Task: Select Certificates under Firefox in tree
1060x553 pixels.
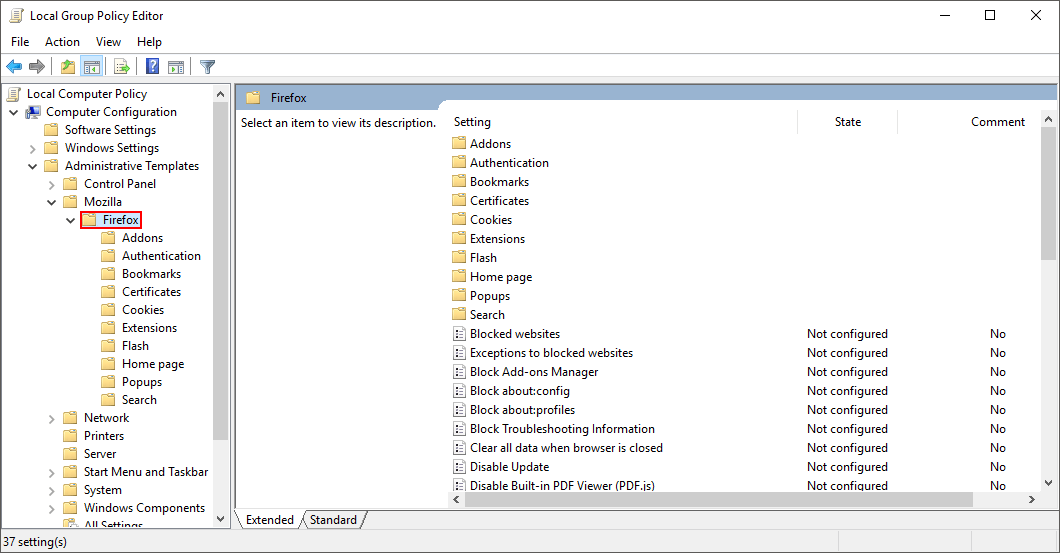Action: [x=151, y=292]
